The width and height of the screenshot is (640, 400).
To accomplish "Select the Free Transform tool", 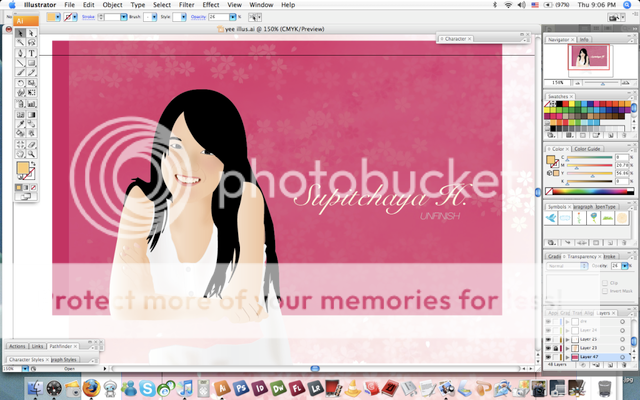I will pos(31,93).
